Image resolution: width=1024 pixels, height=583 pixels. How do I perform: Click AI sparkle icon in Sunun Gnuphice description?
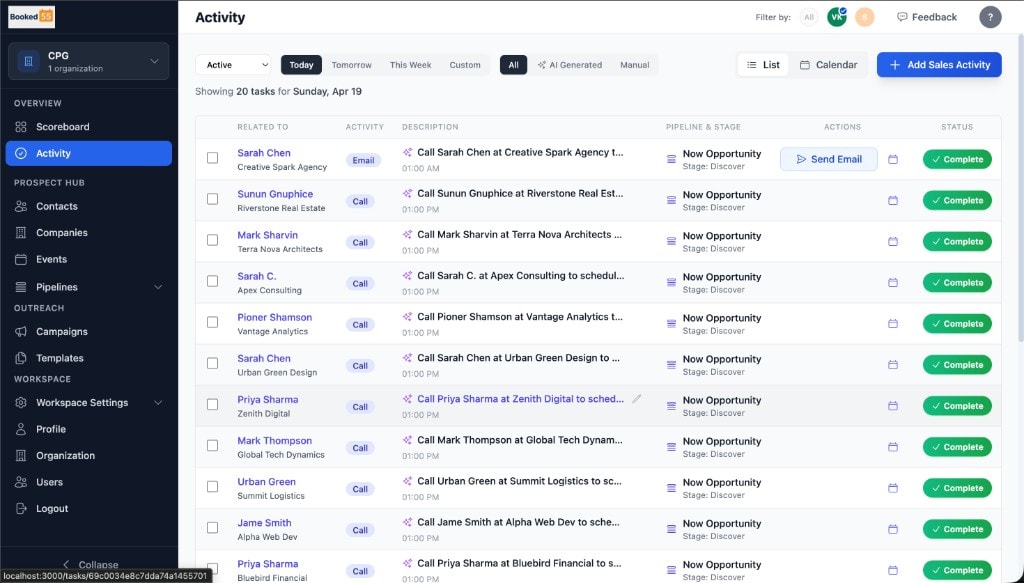tap(408, 194)
